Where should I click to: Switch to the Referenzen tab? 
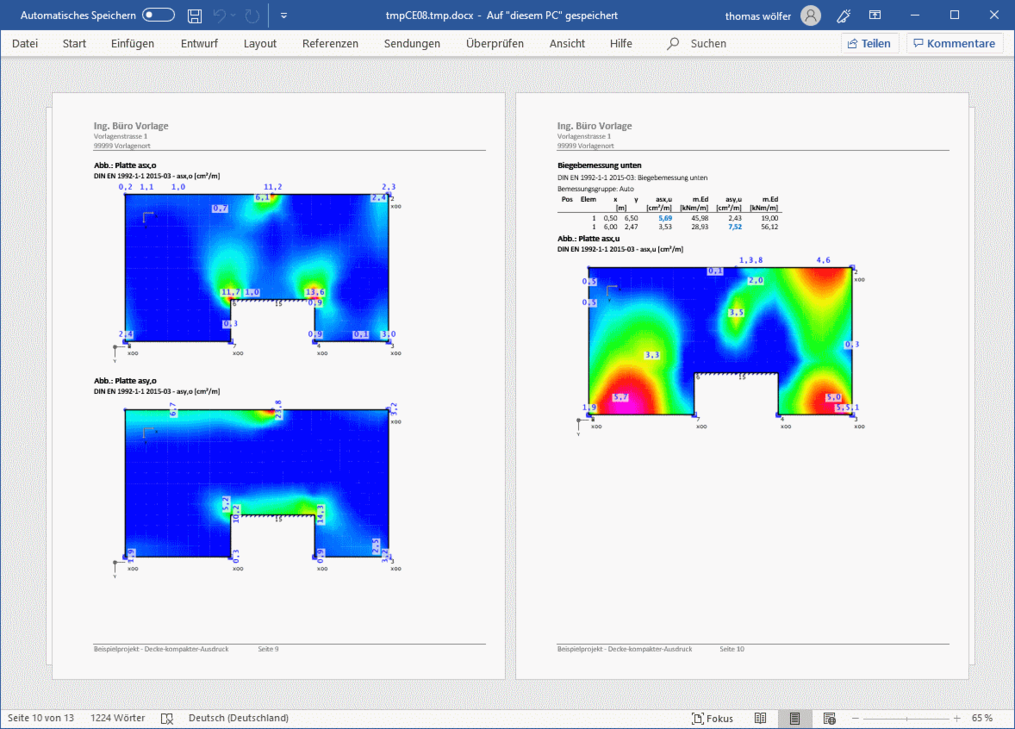pyautogui.click(x=330, y=44)
